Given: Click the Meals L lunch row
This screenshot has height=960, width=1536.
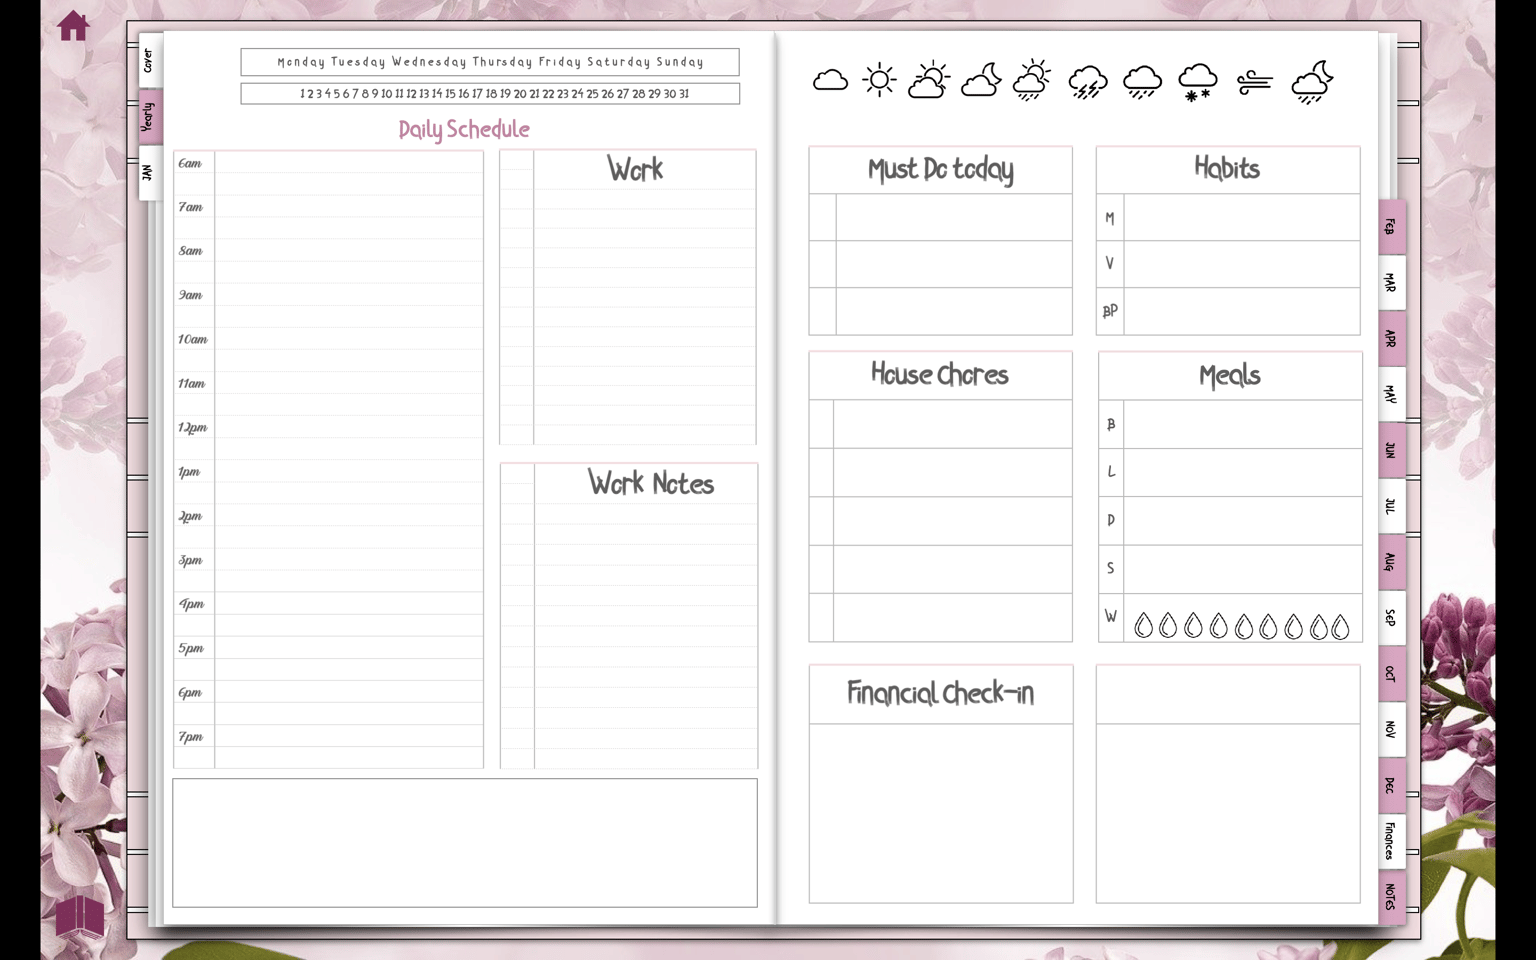Looking at the screenshot, I should (1242, 472).
